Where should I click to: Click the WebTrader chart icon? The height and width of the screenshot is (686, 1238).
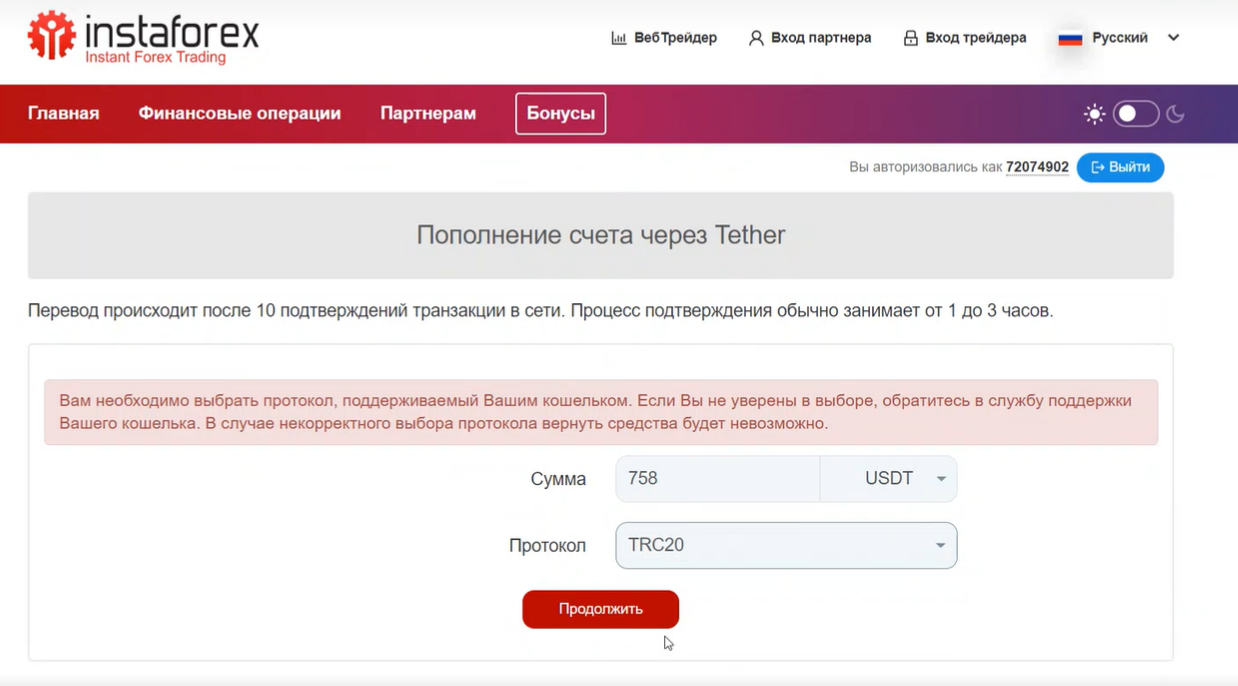tap(619, 38)
